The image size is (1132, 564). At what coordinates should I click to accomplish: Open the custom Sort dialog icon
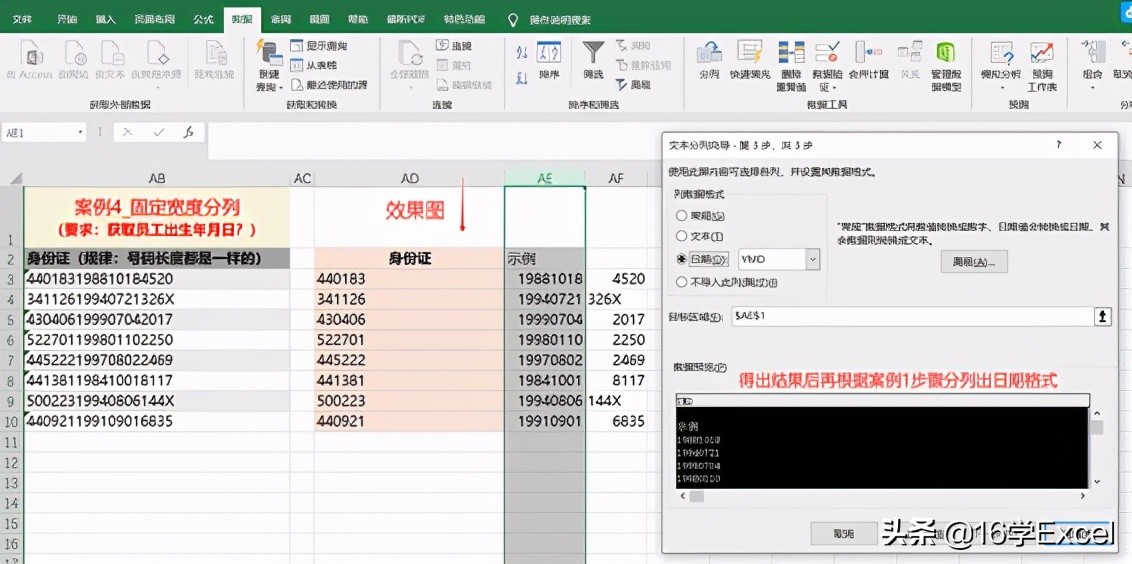pyautogui.click(x=549, y=53)
